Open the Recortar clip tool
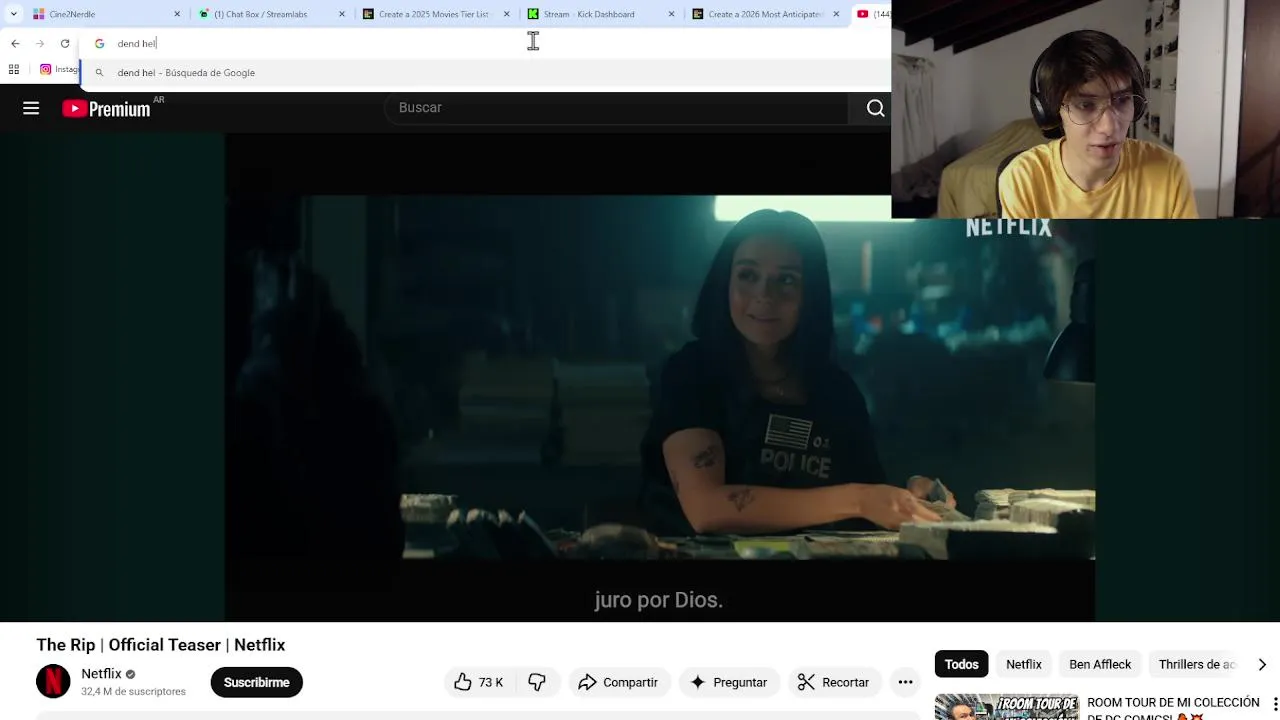Viewport: 1280px width, 720px height. tap(833, 682)
